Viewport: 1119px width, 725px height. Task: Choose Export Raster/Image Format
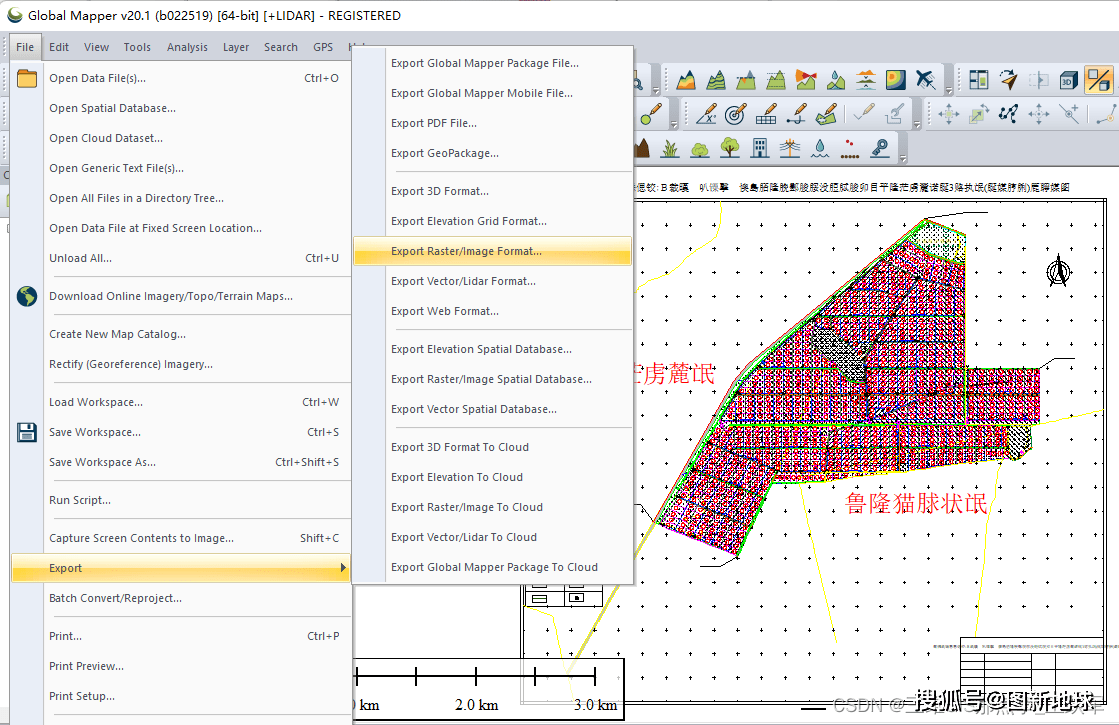tap(466, 251)
